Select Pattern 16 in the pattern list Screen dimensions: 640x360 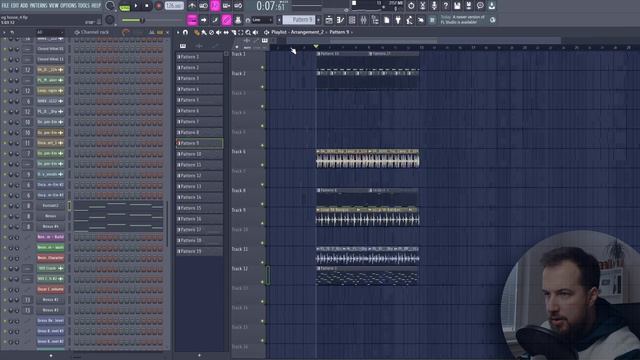(199, 219)
